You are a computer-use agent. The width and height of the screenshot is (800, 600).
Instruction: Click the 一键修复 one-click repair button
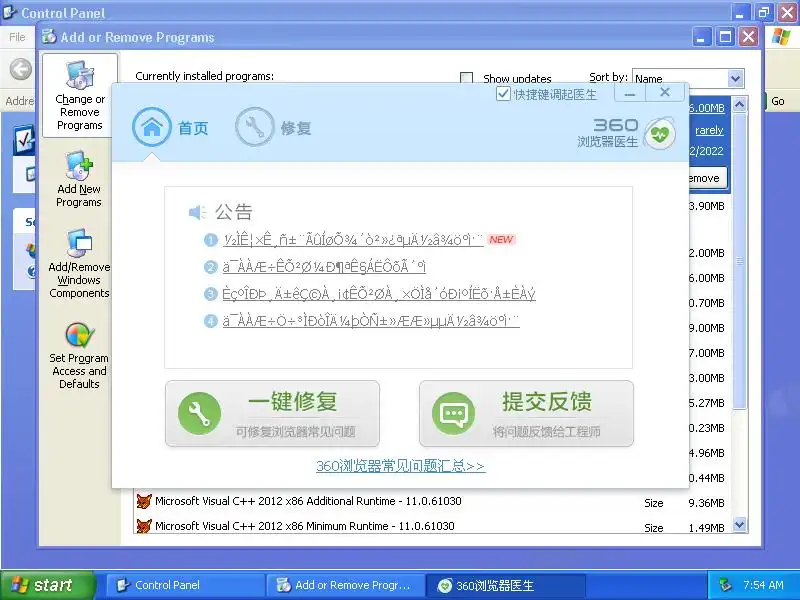click(272, 413)
